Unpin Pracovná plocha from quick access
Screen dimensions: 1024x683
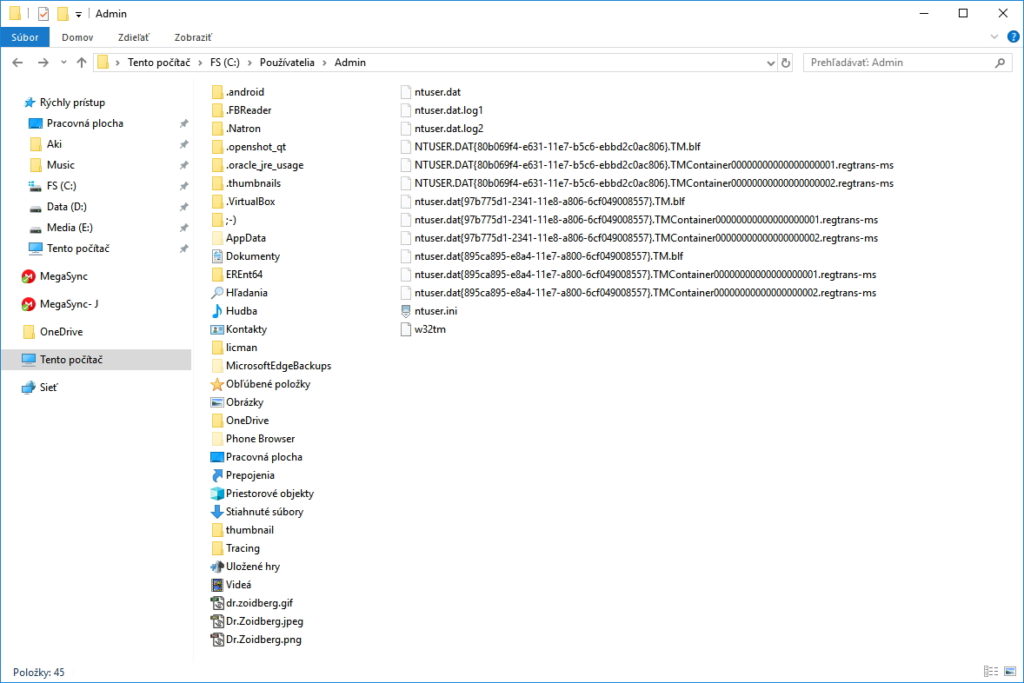pyautogui.click(x=183, y=123)
